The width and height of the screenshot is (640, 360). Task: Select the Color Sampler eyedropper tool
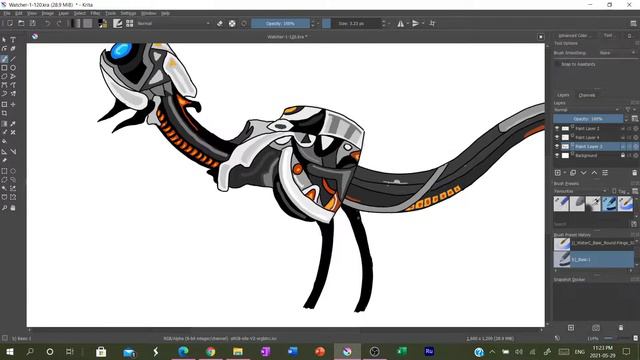point(13,124)
